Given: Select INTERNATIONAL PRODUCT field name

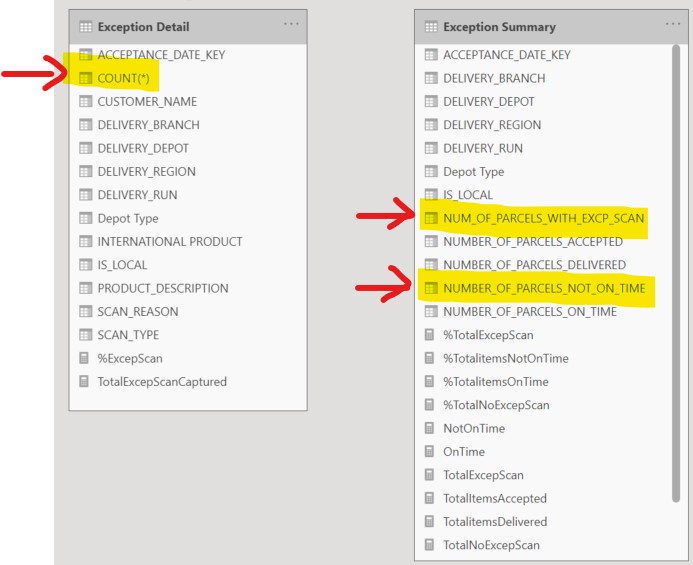Looking at the screenshot, I should (x=170, y=241).
